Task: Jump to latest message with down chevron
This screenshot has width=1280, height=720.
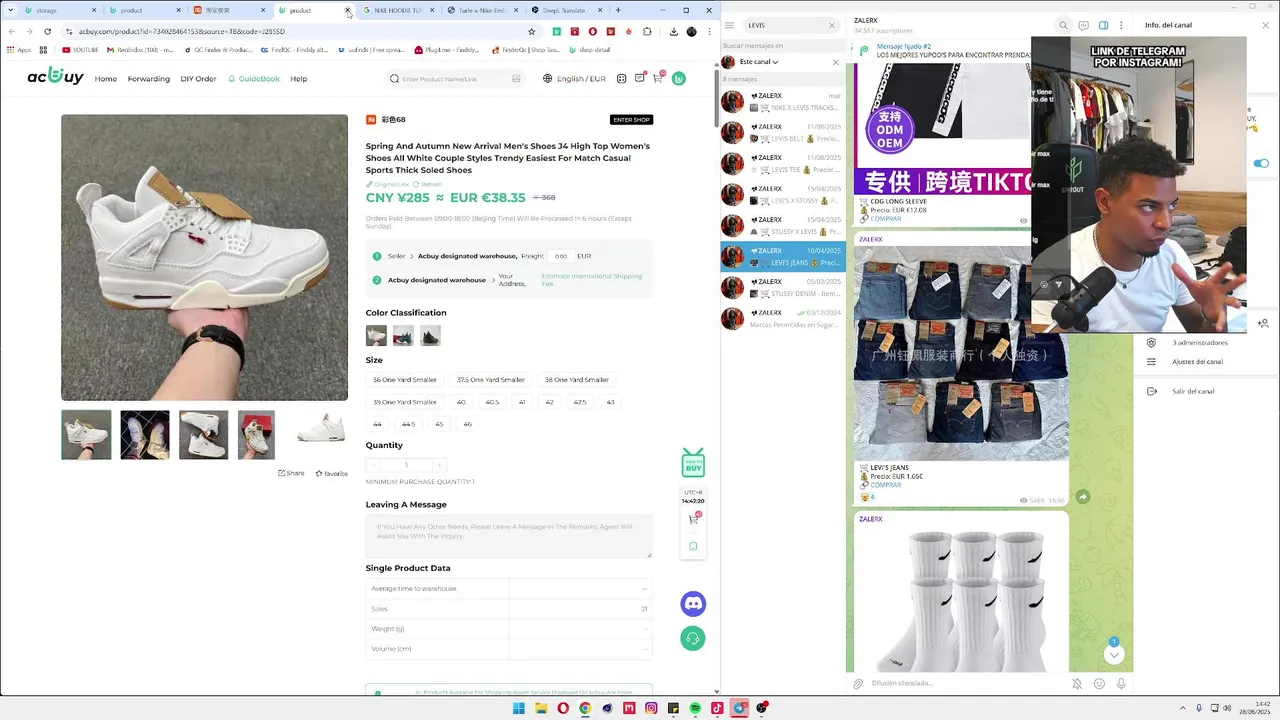Action: coord(1114,655)
